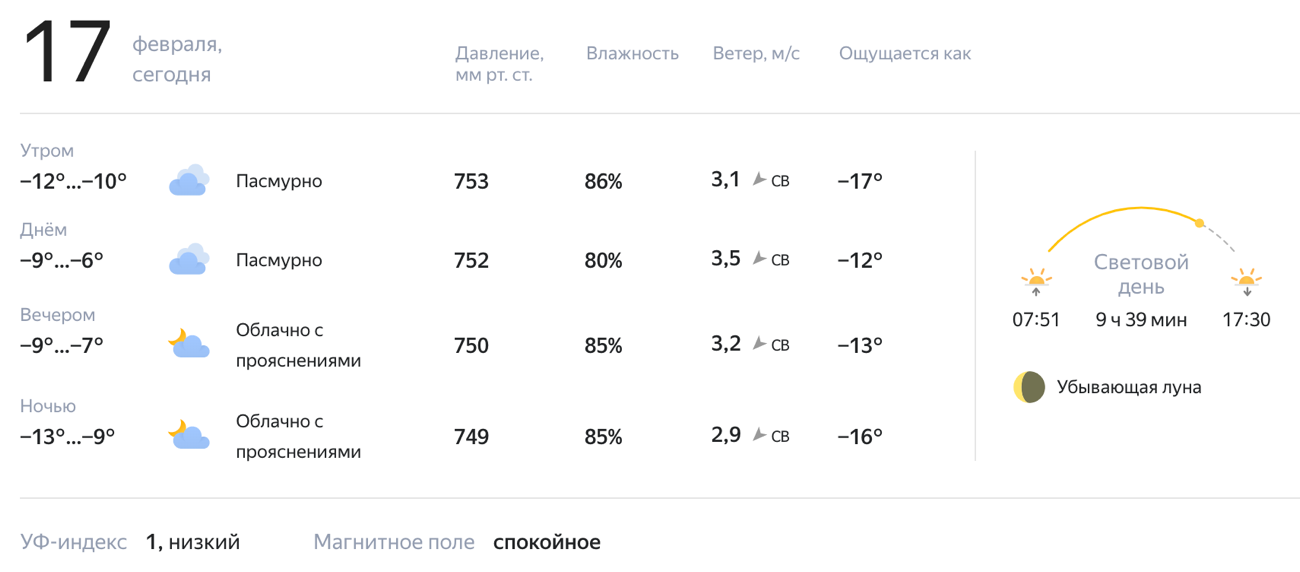1300x572 pixels.
Task: Click the Вечером forecast description text
Action: [297, 345]
